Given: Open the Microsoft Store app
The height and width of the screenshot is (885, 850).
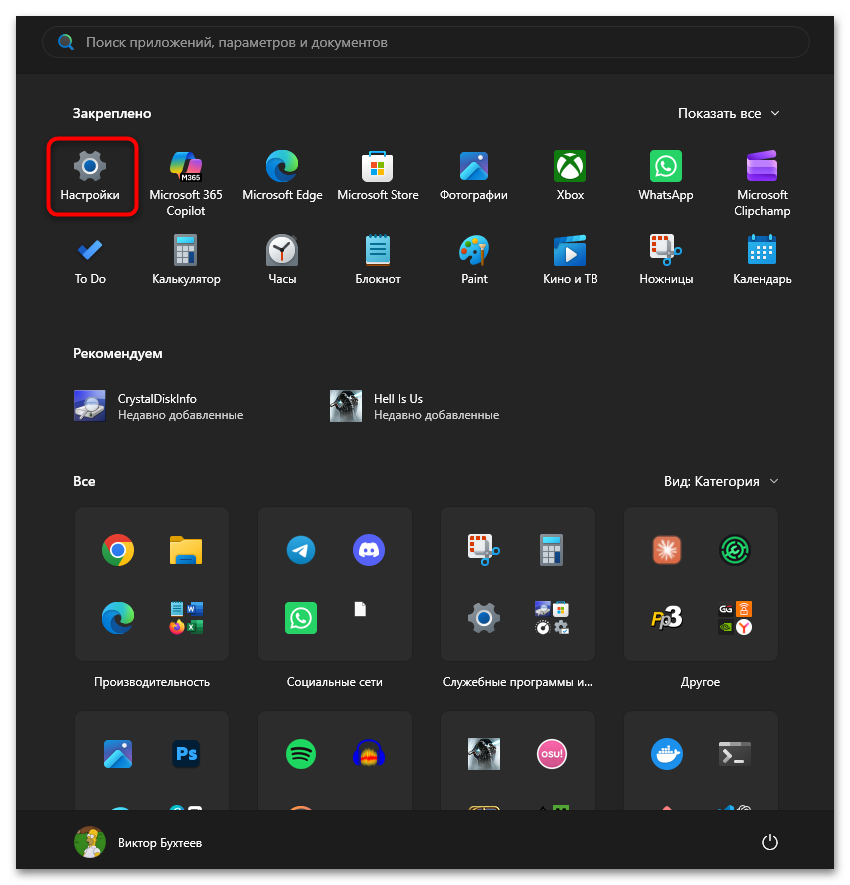Looking at the screenshot, I should 378,176.
